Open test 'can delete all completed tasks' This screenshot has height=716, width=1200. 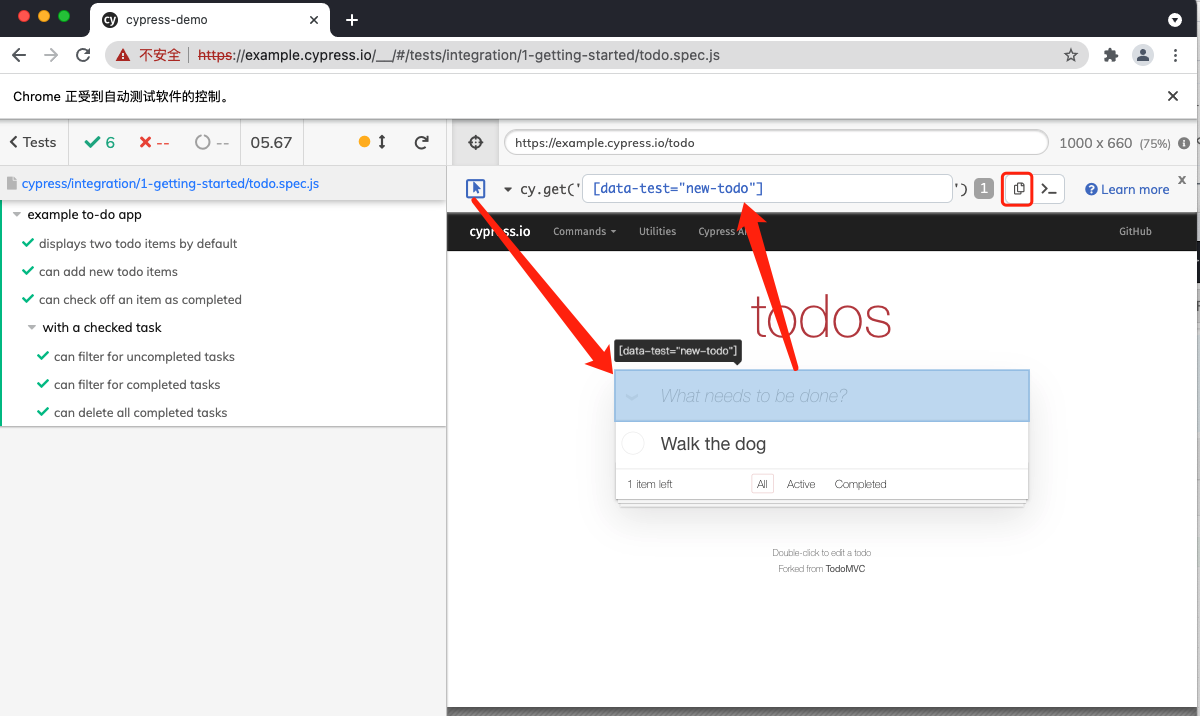tap(141, 413)
